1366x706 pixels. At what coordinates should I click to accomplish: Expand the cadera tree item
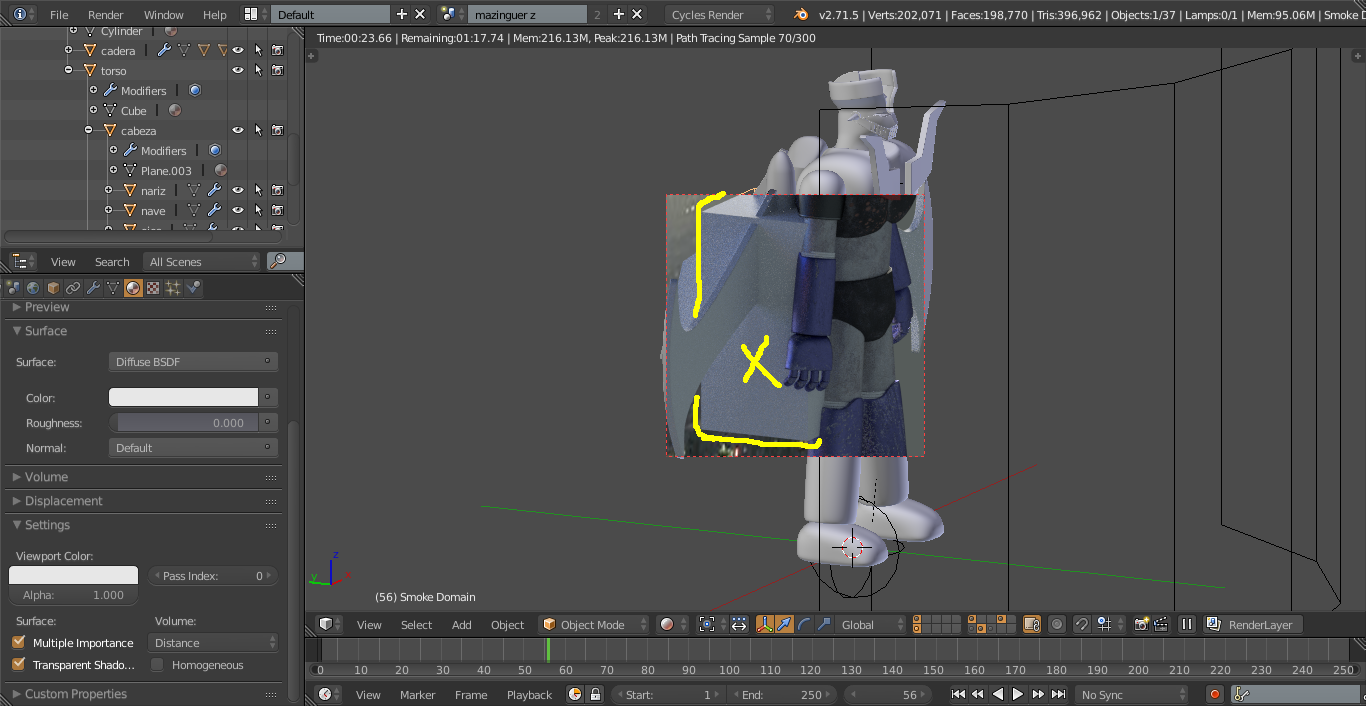69,50
